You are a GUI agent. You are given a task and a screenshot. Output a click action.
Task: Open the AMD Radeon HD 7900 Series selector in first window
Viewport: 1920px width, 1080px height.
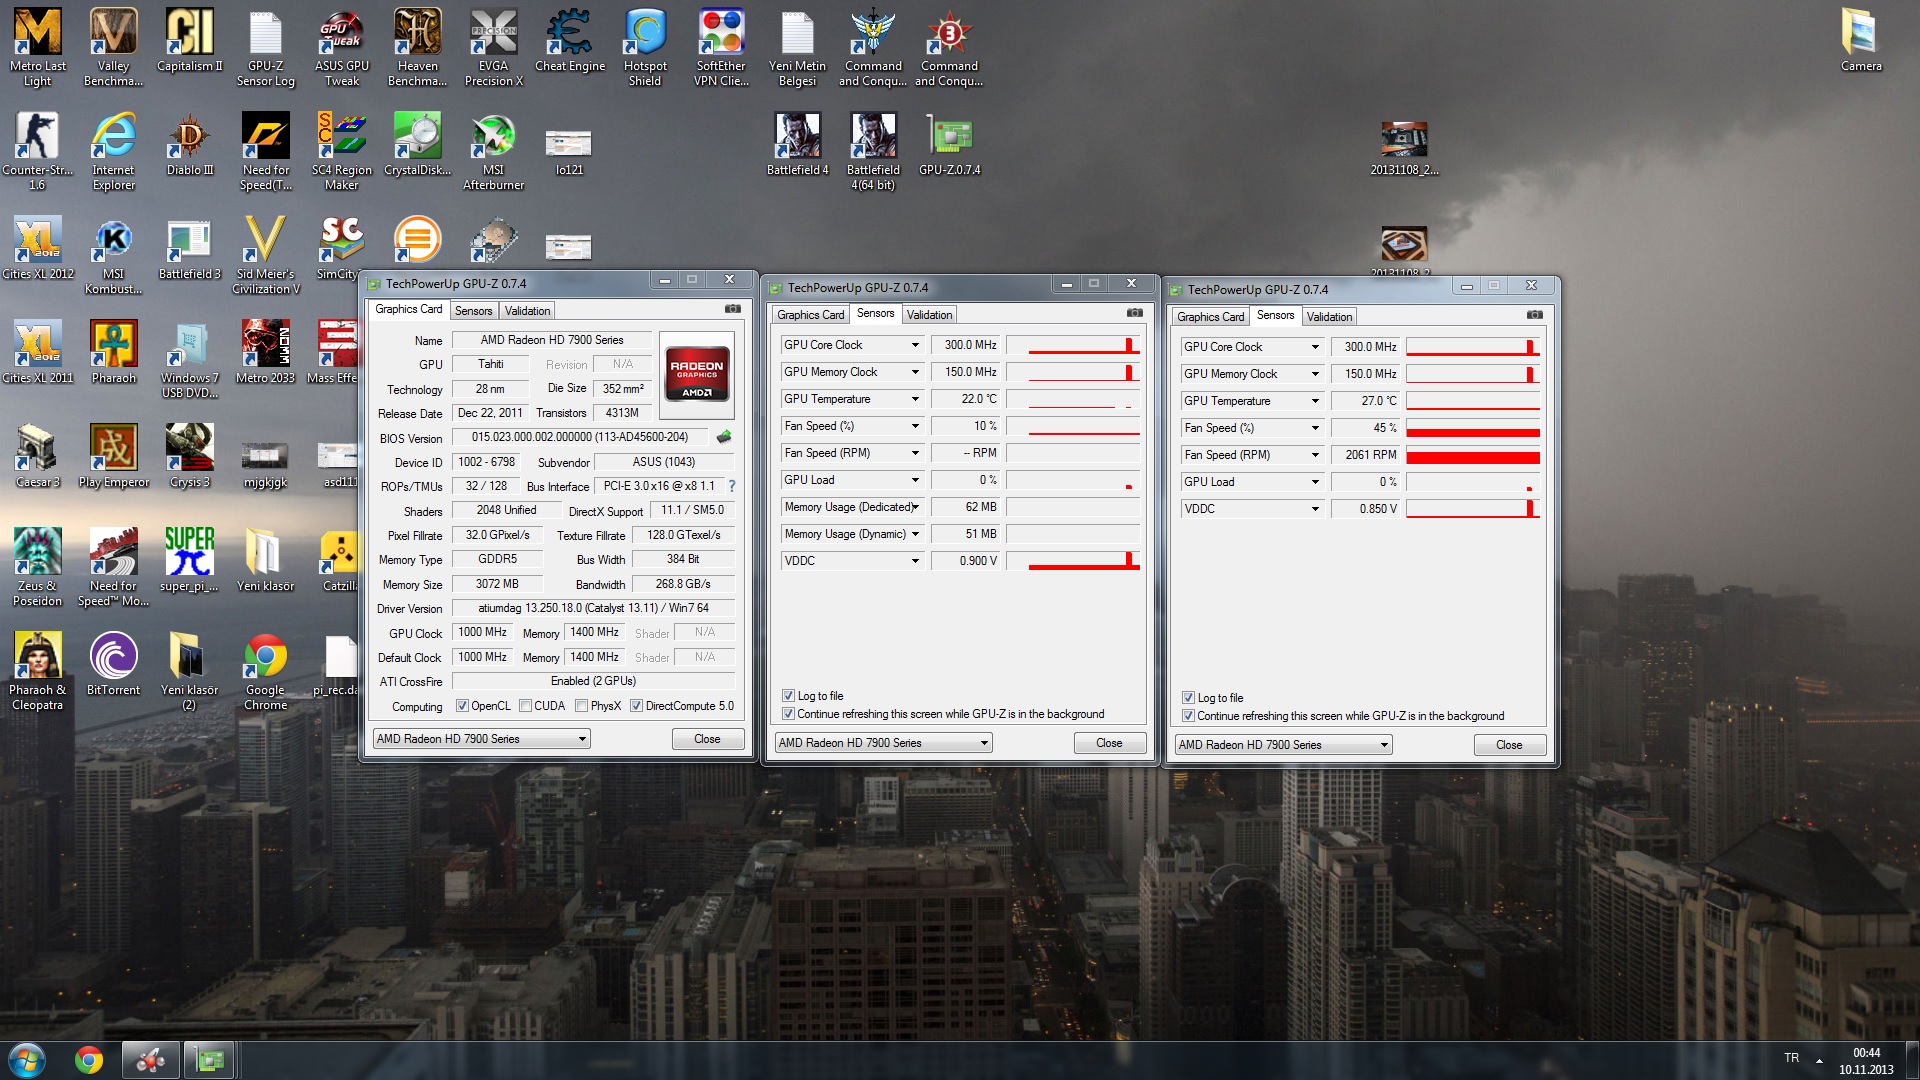click(481, 739)
